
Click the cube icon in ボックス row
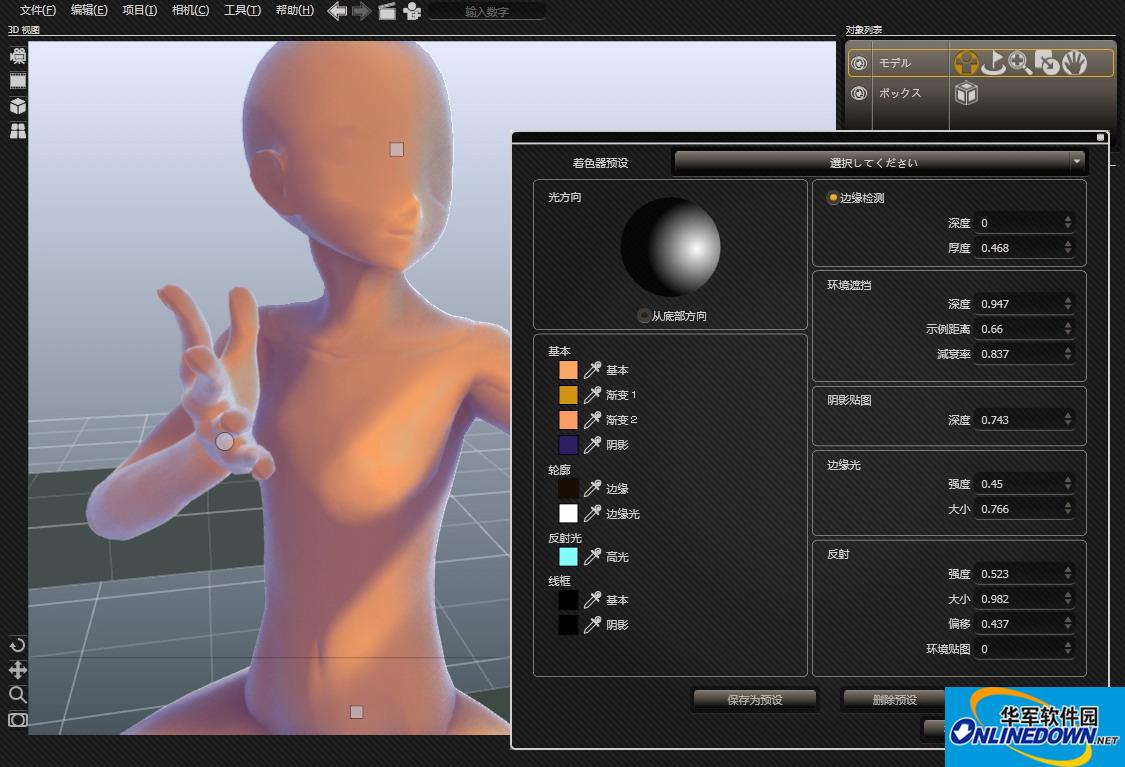(965, 93)
